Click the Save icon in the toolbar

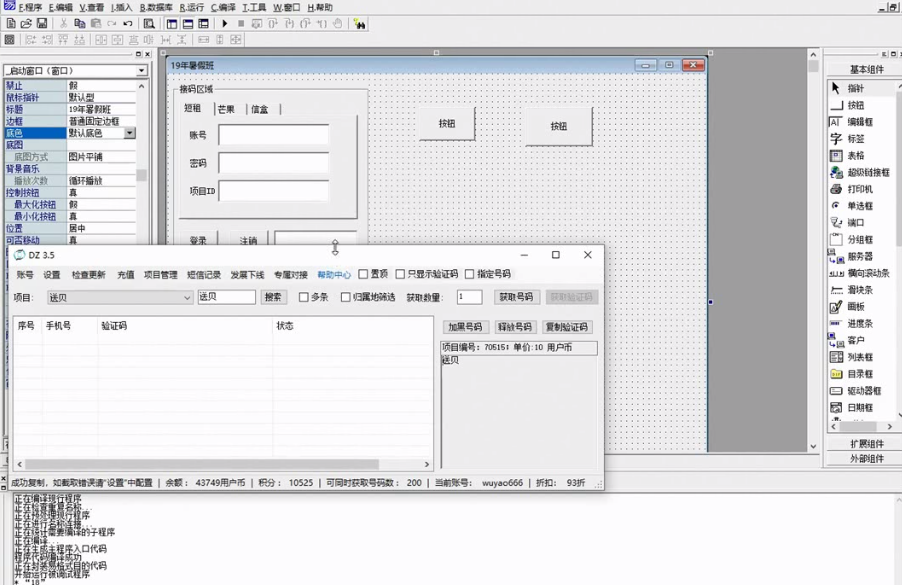coord(42,23)
